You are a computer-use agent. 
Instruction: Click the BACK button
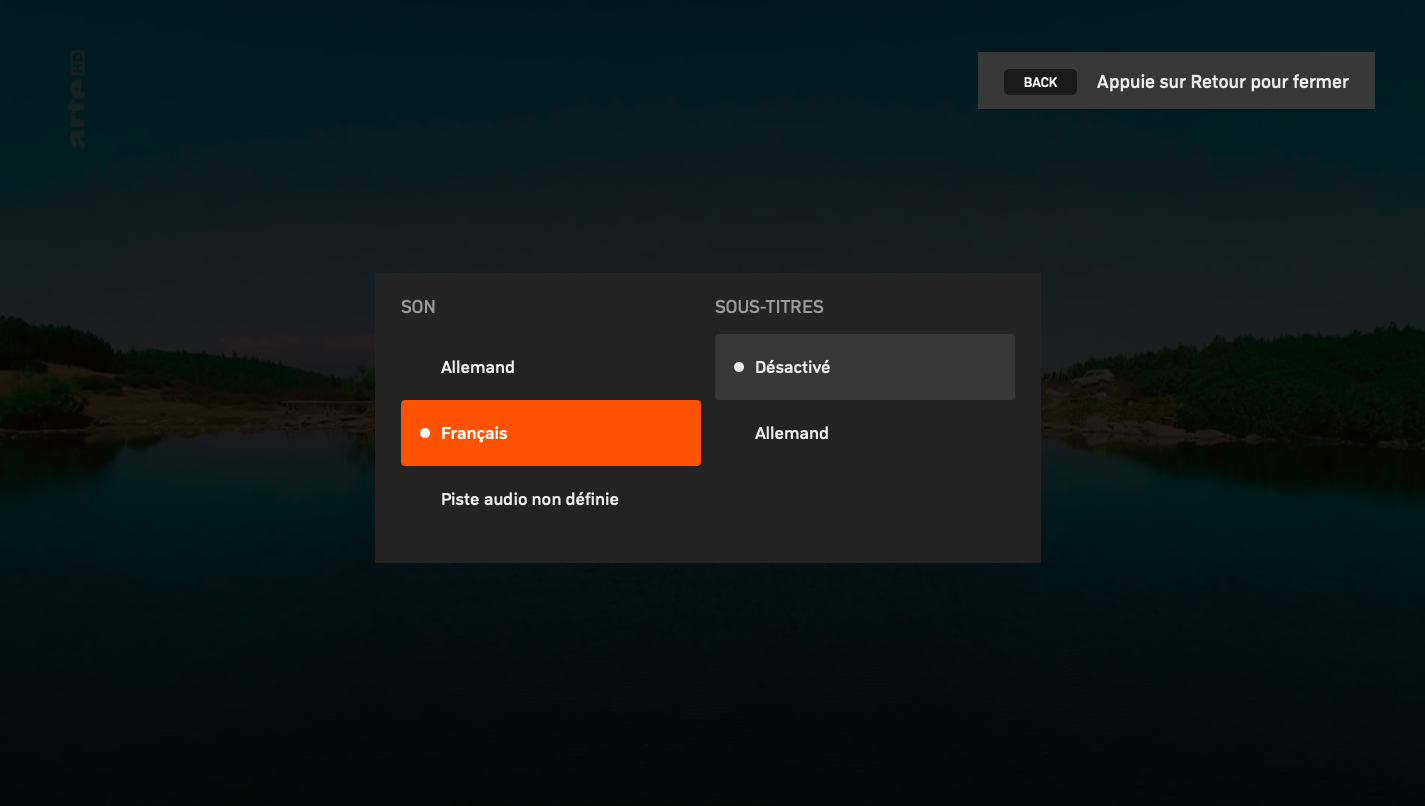[x=1040, y=82]
